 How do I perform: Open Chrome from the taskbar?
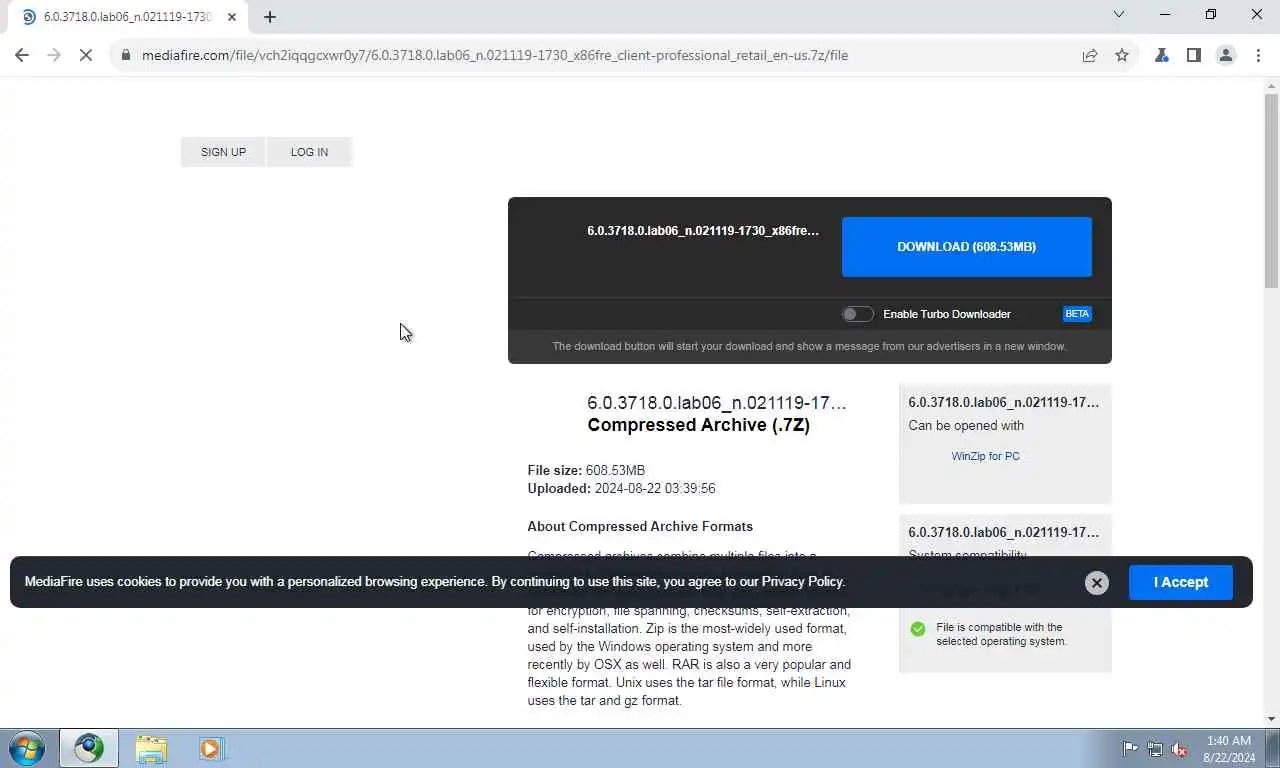pyautogui.click(x=89, y=748)
